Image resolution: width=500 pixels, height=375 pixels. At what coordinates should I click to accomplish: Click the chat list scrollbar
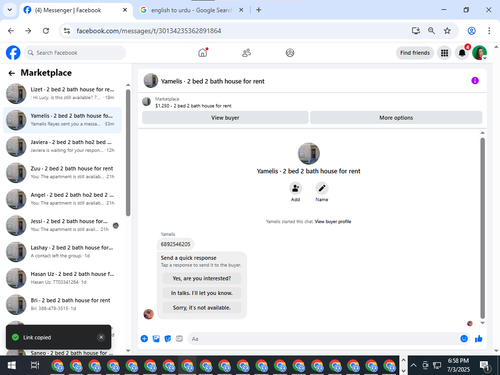click(x=128, y=153)
